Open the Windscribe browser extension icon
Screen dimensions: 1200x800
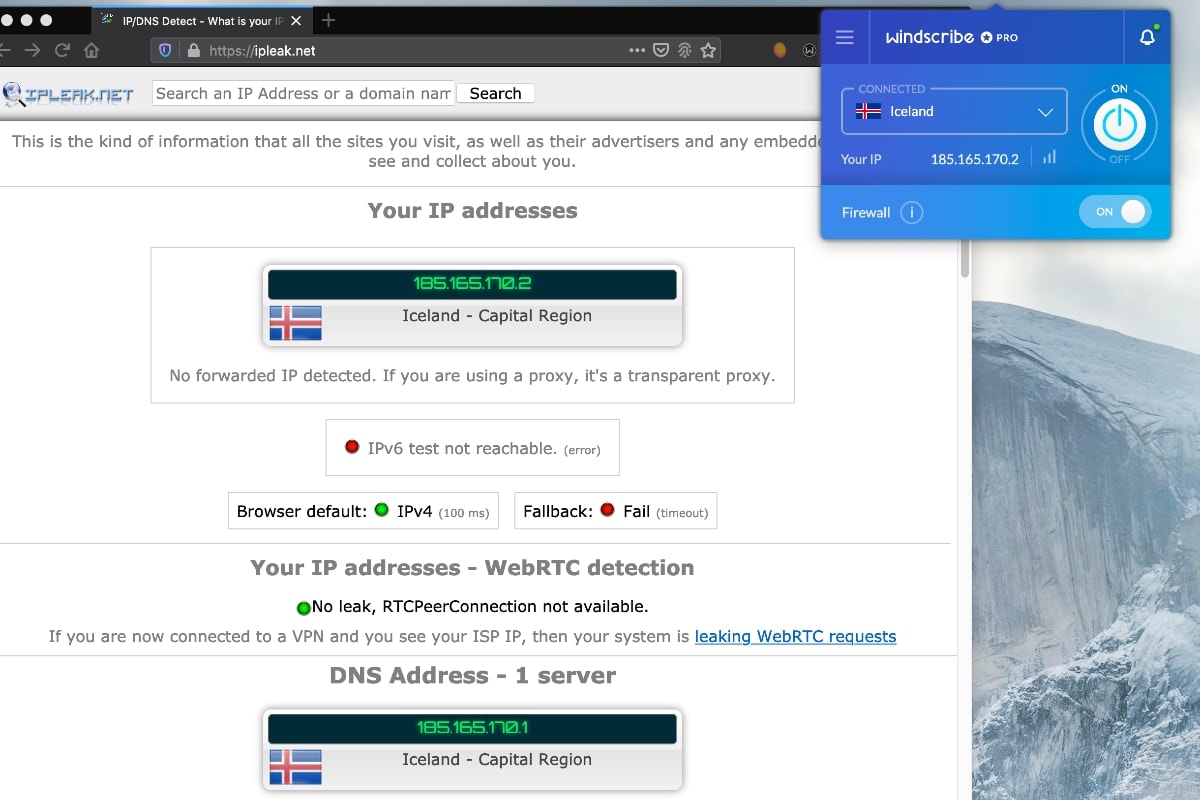[x=809, y=50]
